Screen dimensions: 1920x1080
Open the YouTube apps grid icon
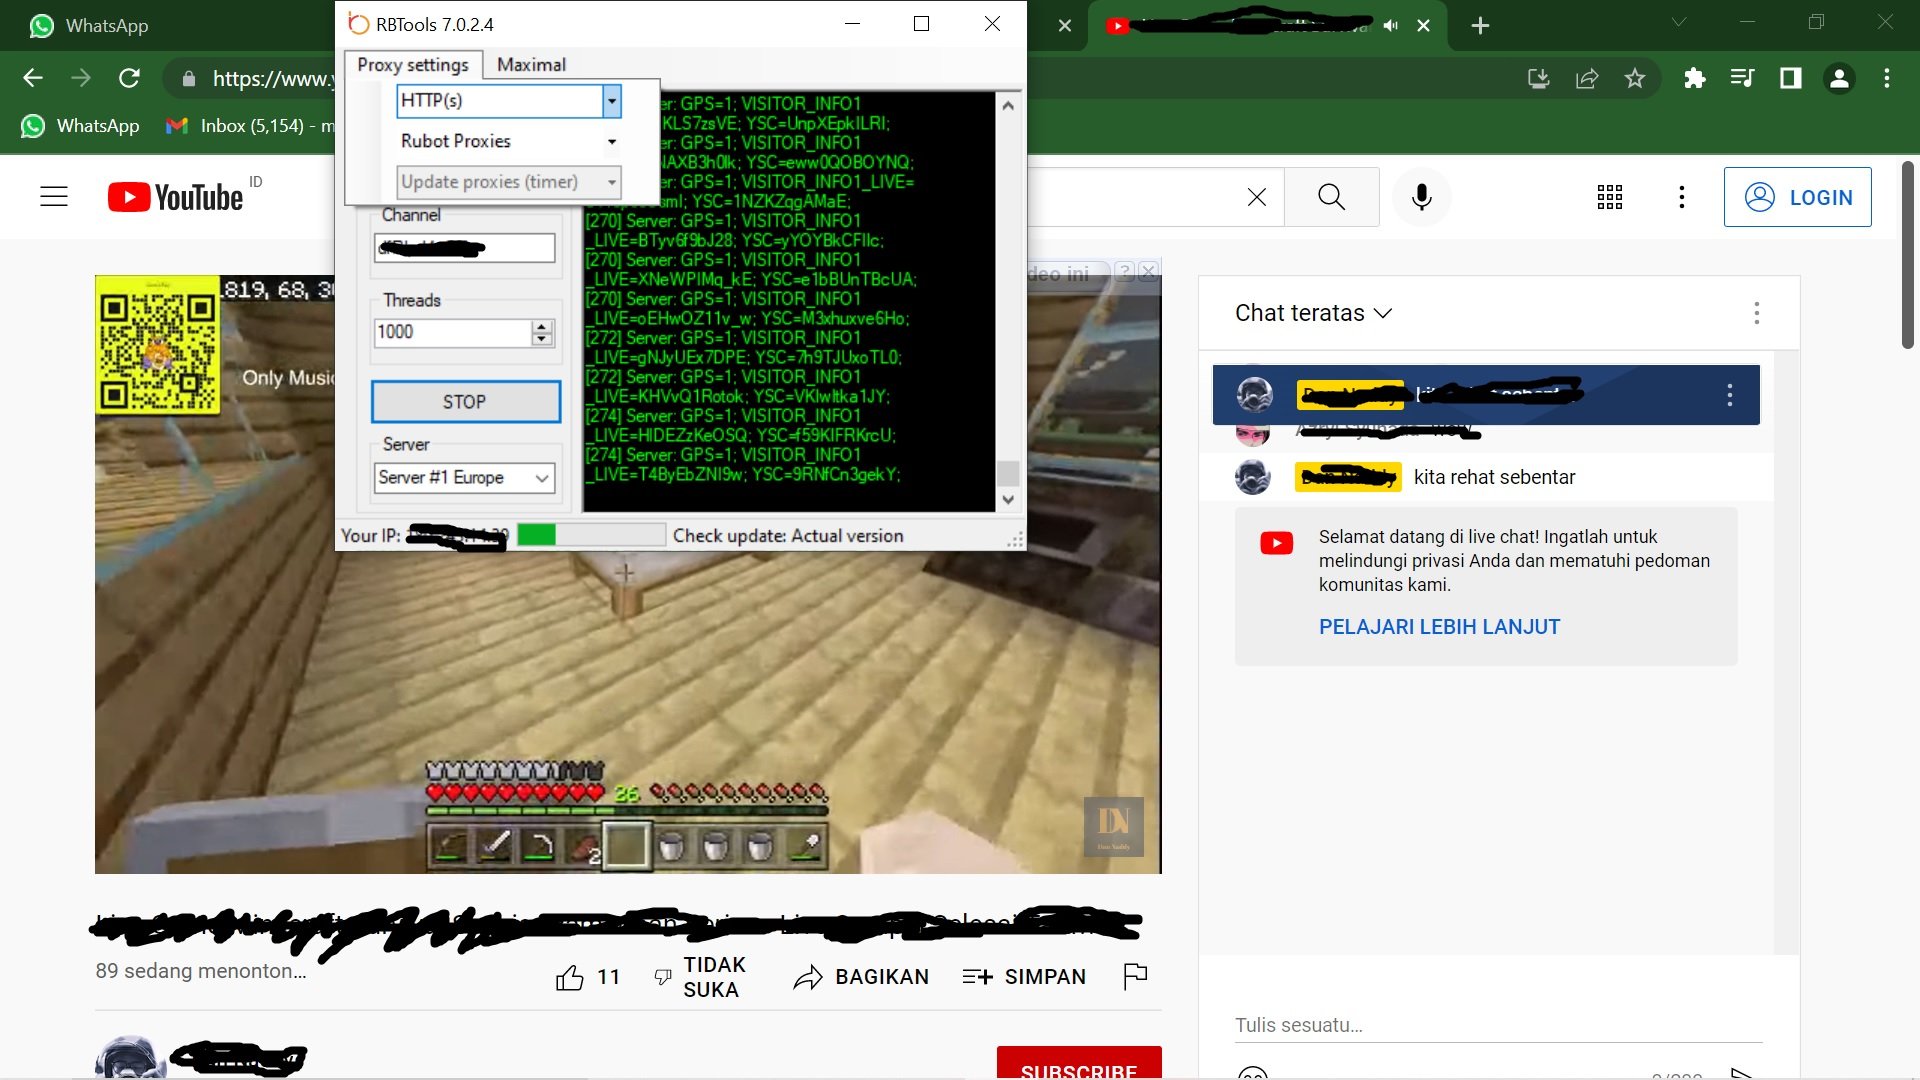coord(1609,197)
